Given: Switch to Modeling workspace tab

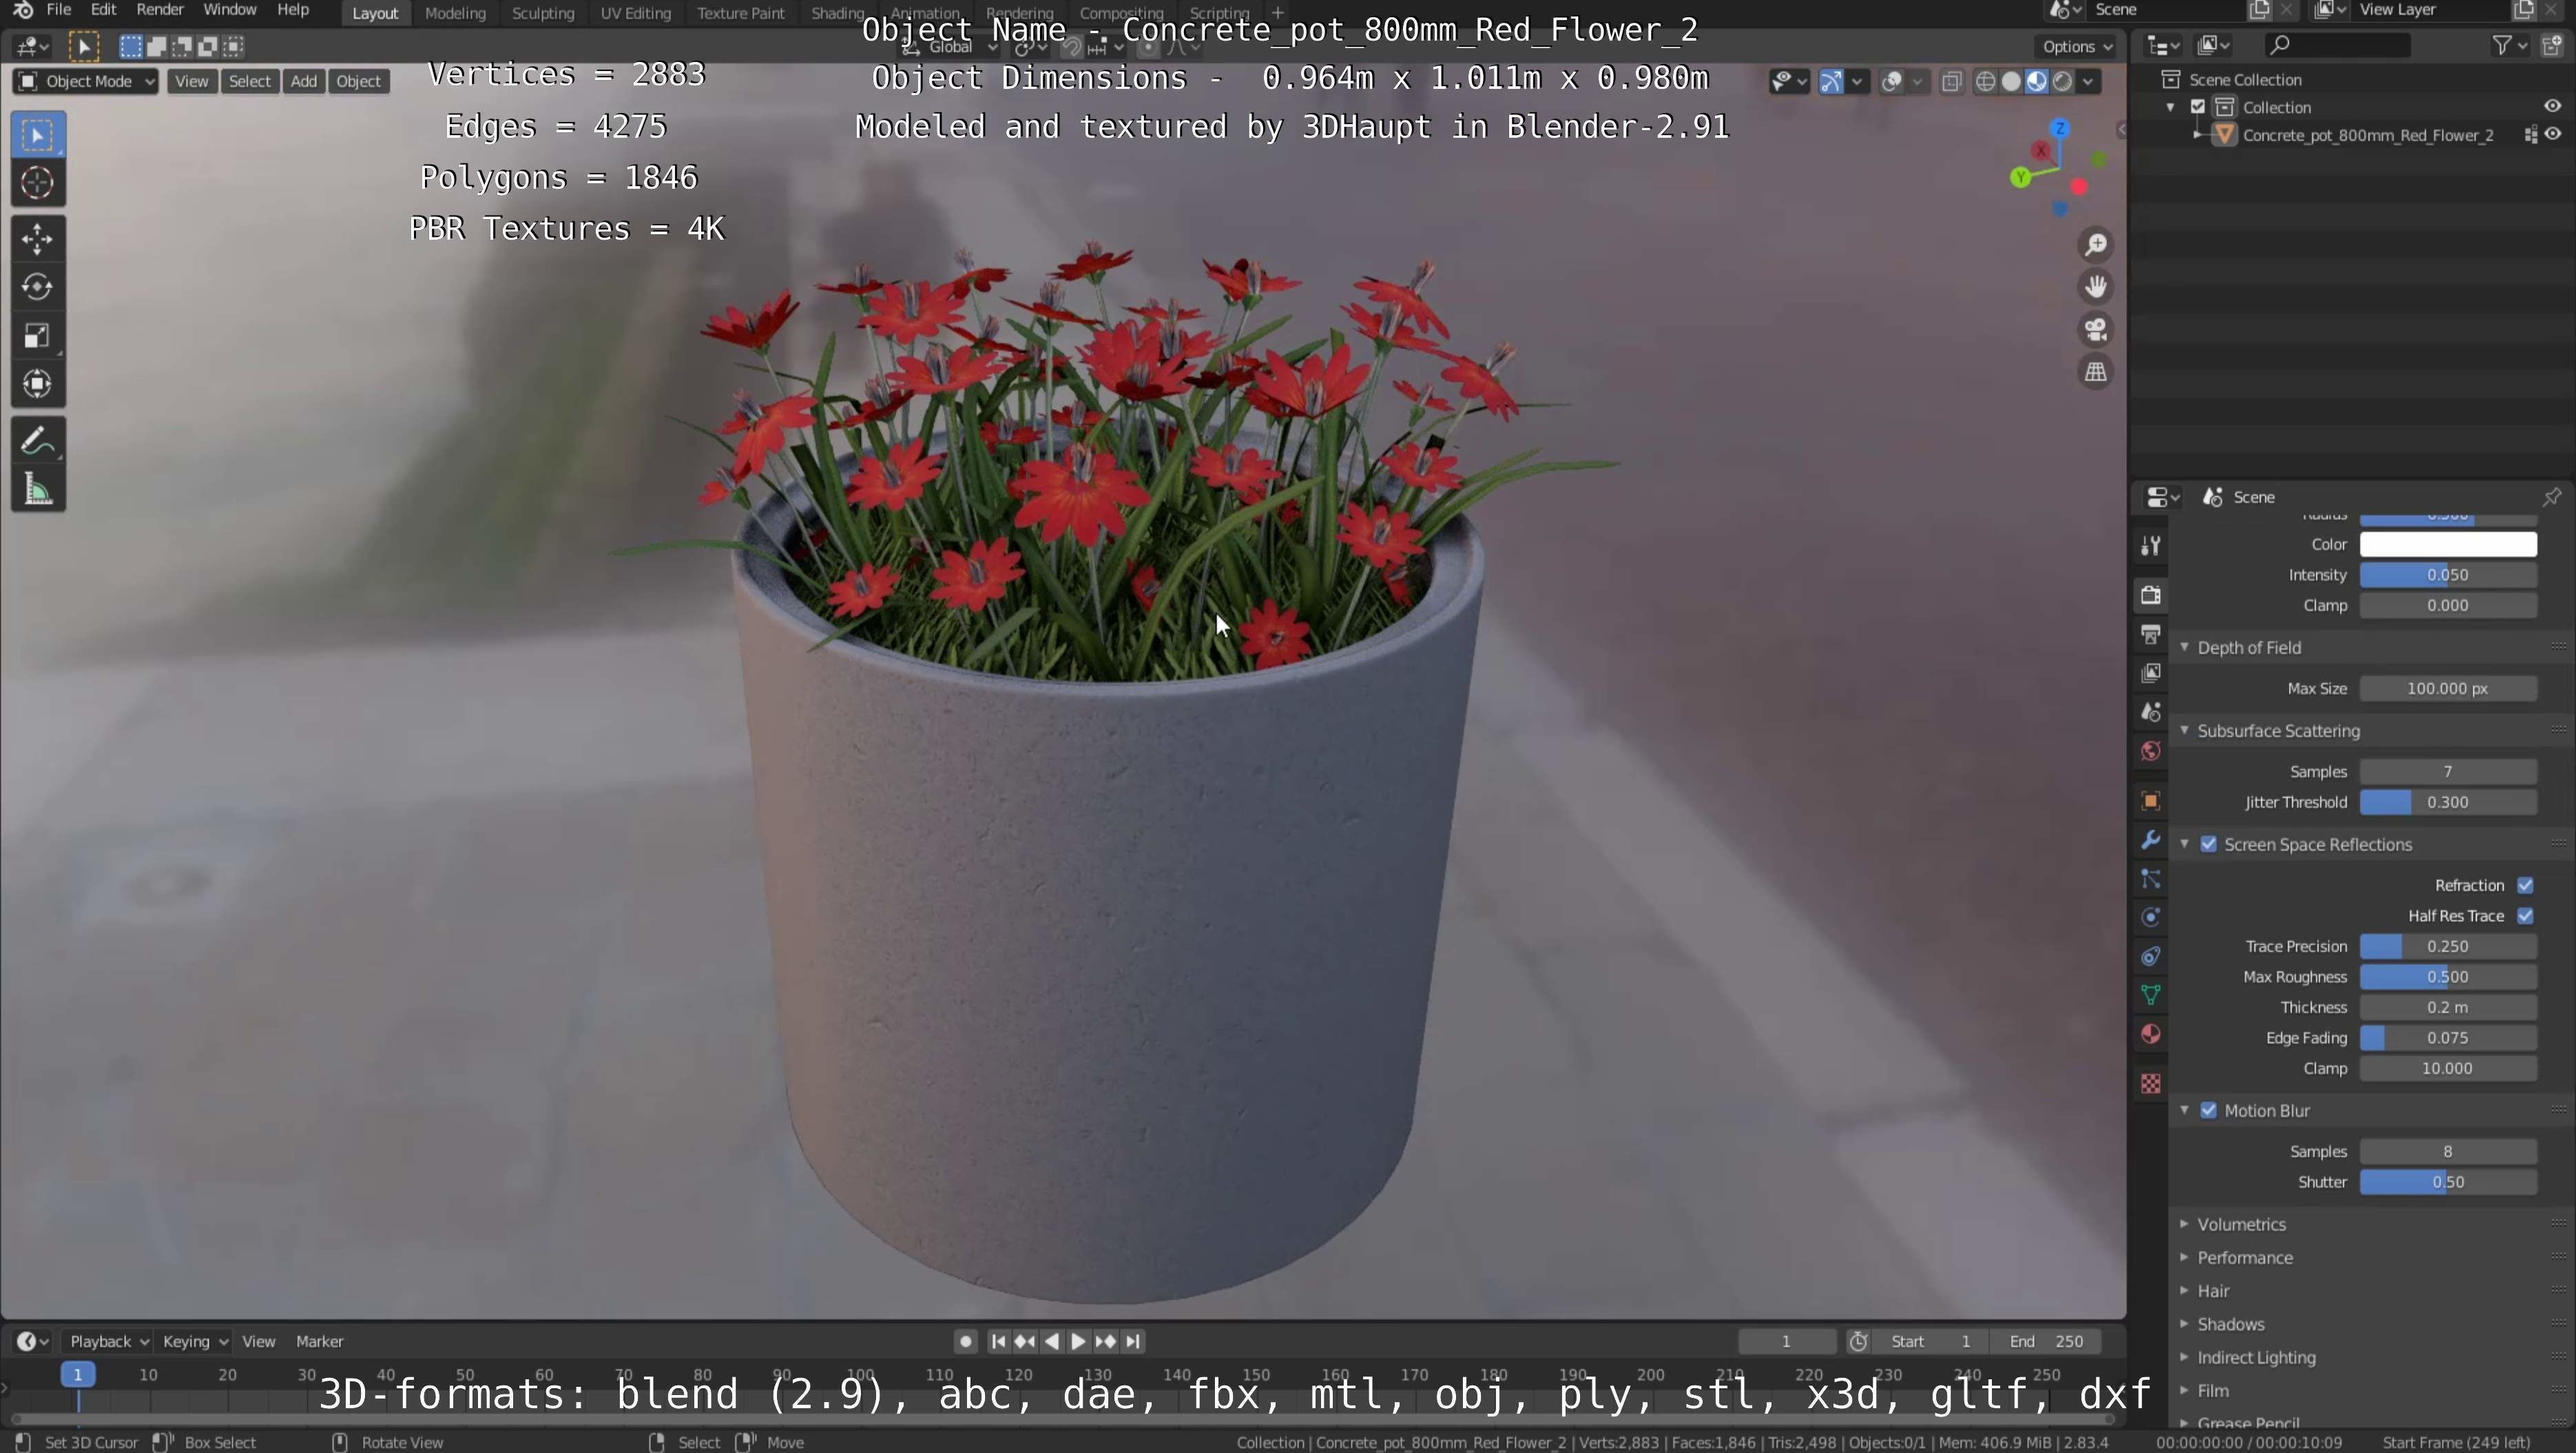Looking at the screenshot, I should click(455, 13).
